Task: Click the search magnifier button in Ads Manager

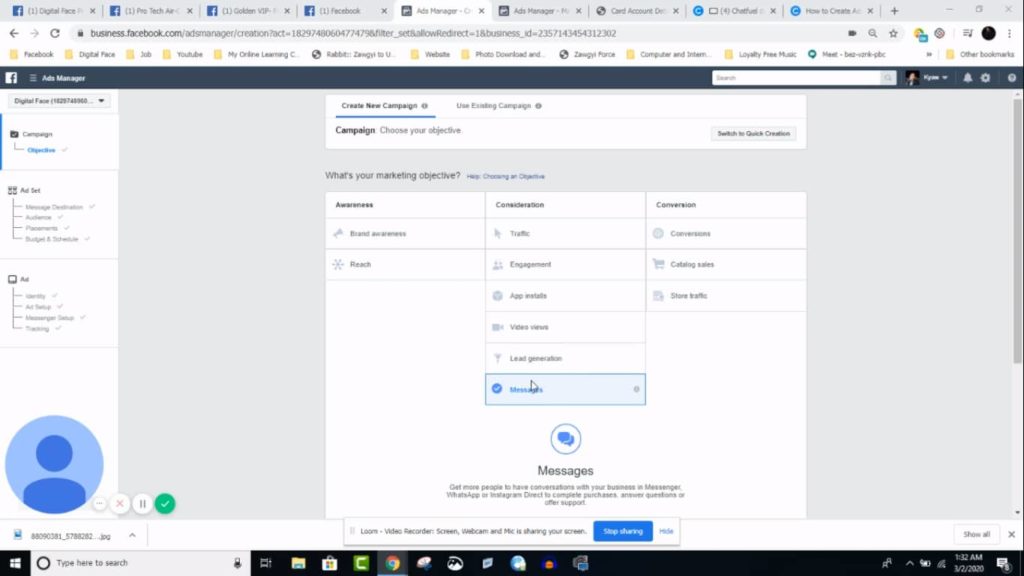Action: [888, 78]
